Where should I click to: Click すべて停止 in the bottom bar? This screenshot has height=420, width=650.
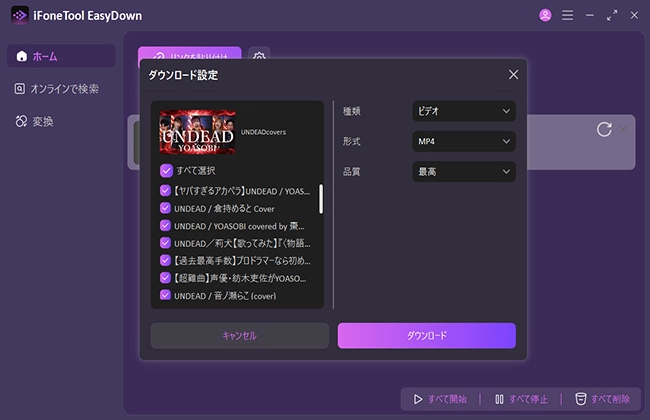coord(521,399)
